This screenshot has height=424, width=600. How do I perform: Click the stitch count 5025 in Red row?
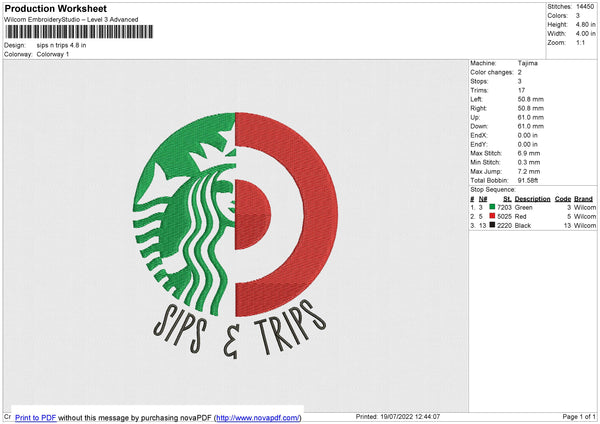[504, 217]
